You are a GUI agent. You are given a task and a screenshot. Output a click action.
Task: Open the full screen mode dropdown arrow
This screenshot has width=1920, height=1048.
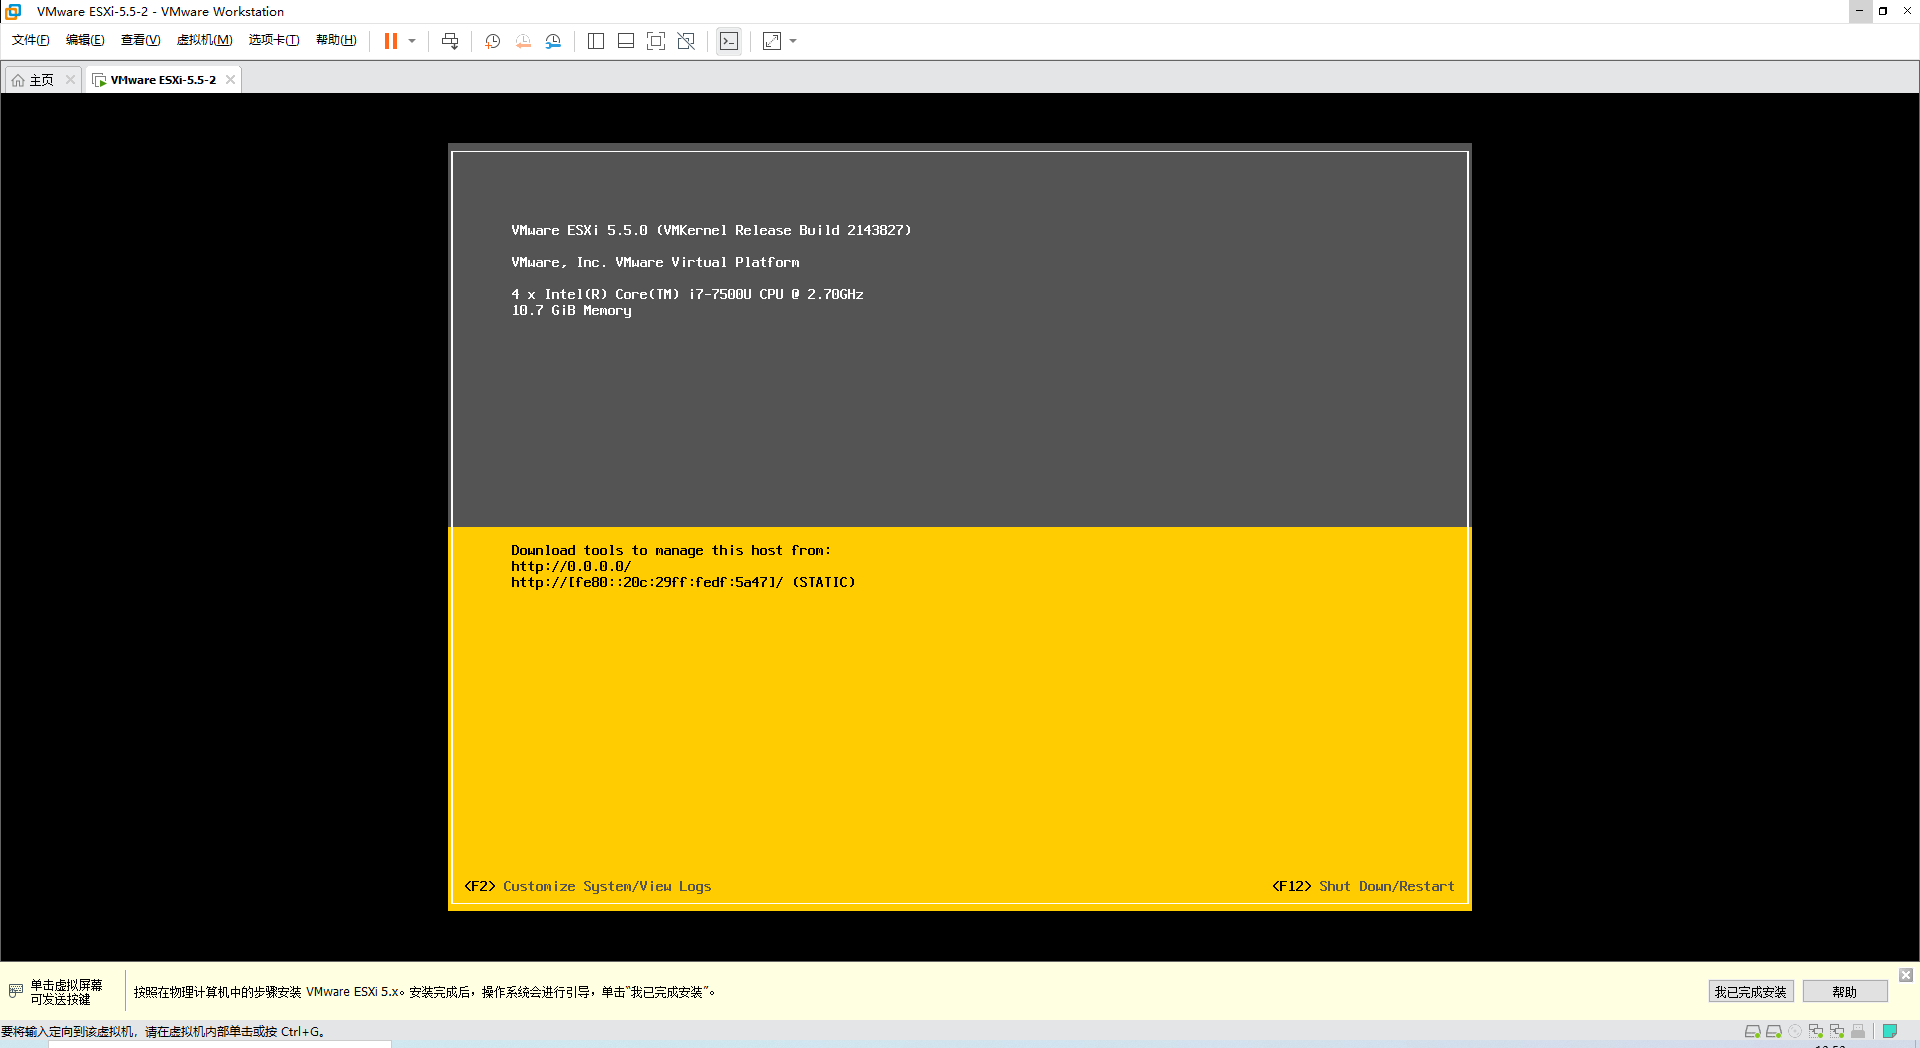click(793, 41)
